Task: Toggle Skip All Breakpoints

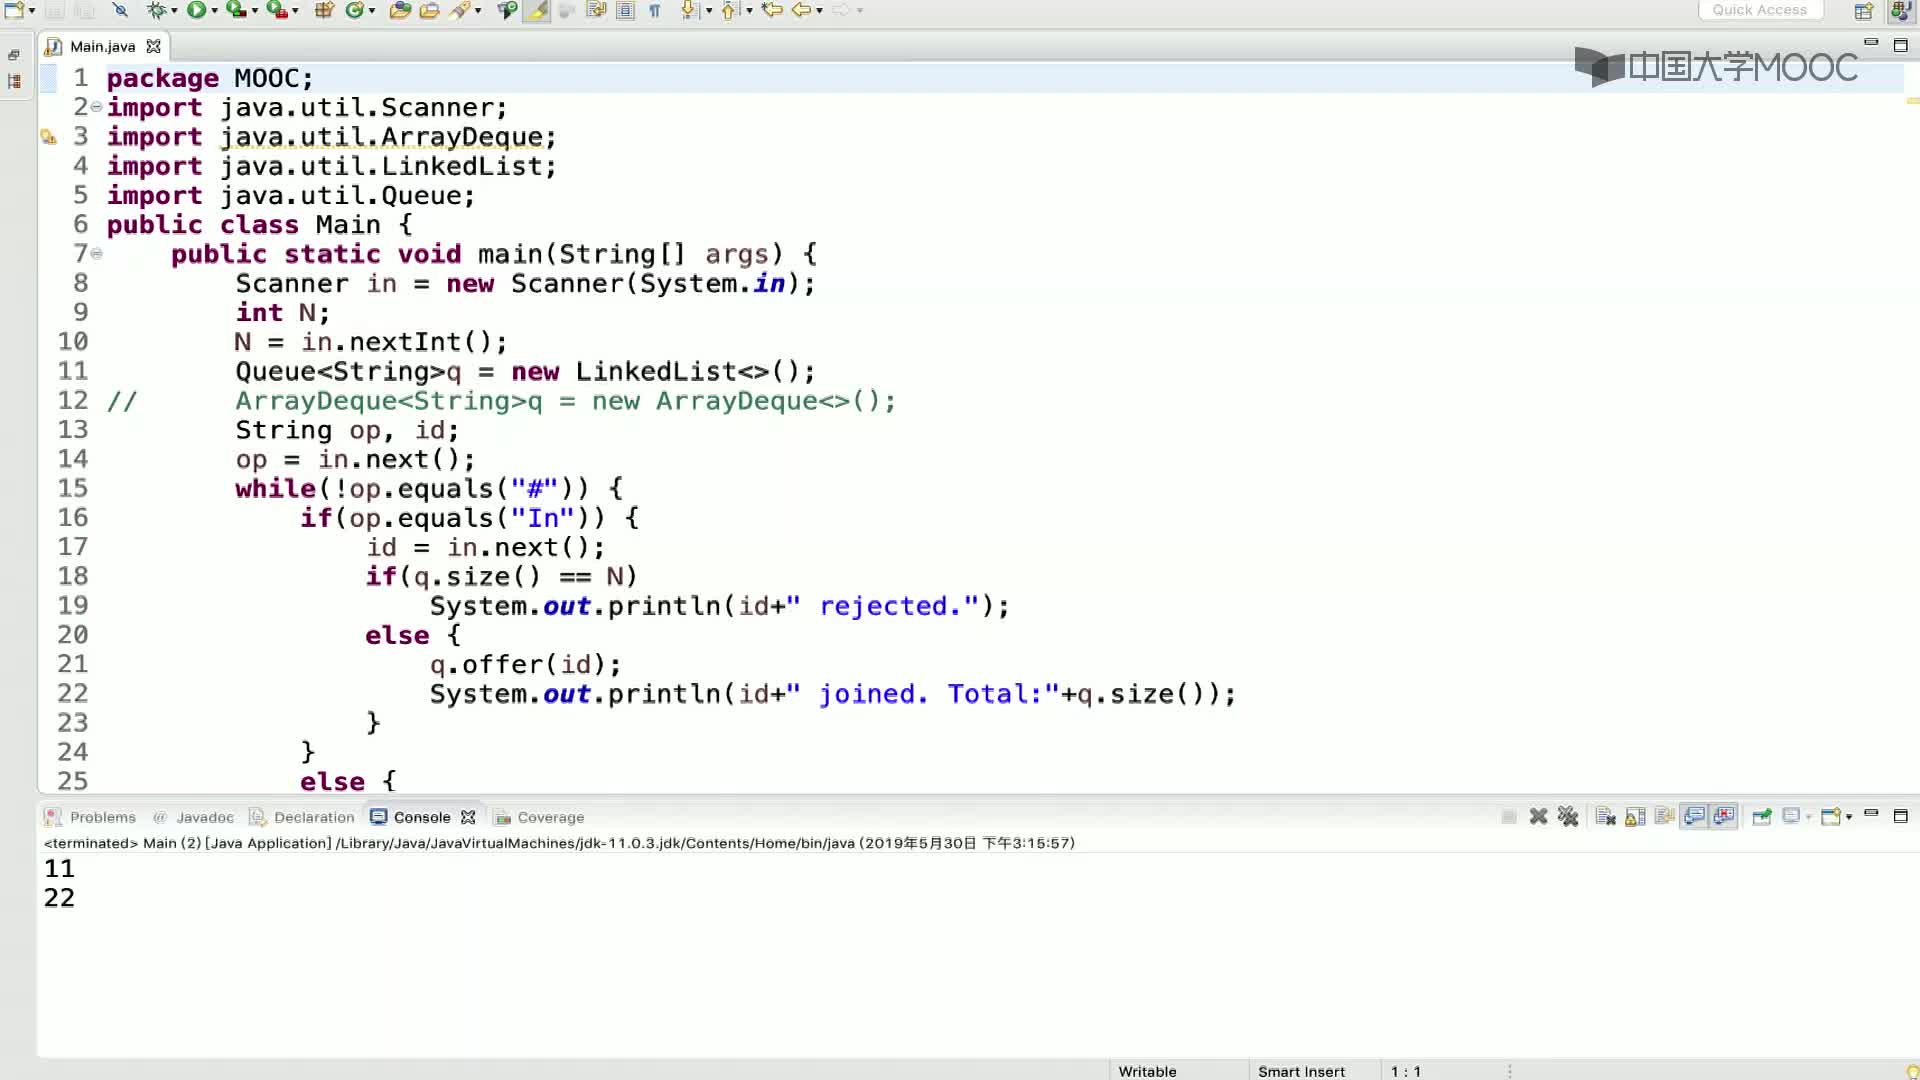Action: pyautogui.click(x=120, y=10)
